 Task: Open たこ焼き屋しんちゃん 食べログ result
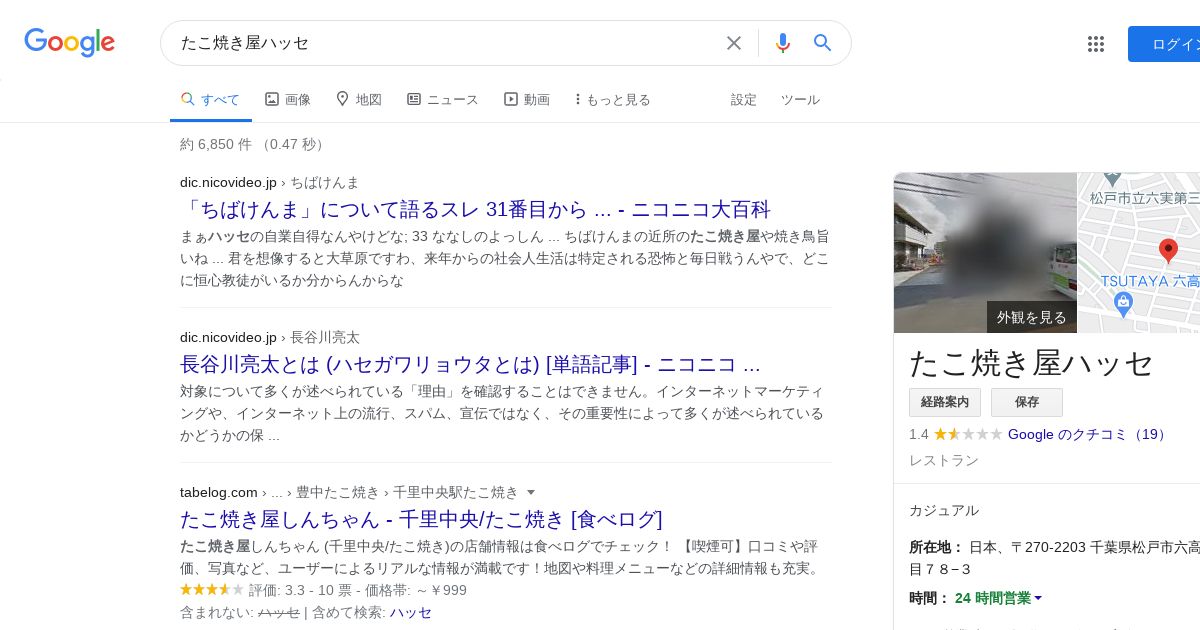click(x=421, y=519)
